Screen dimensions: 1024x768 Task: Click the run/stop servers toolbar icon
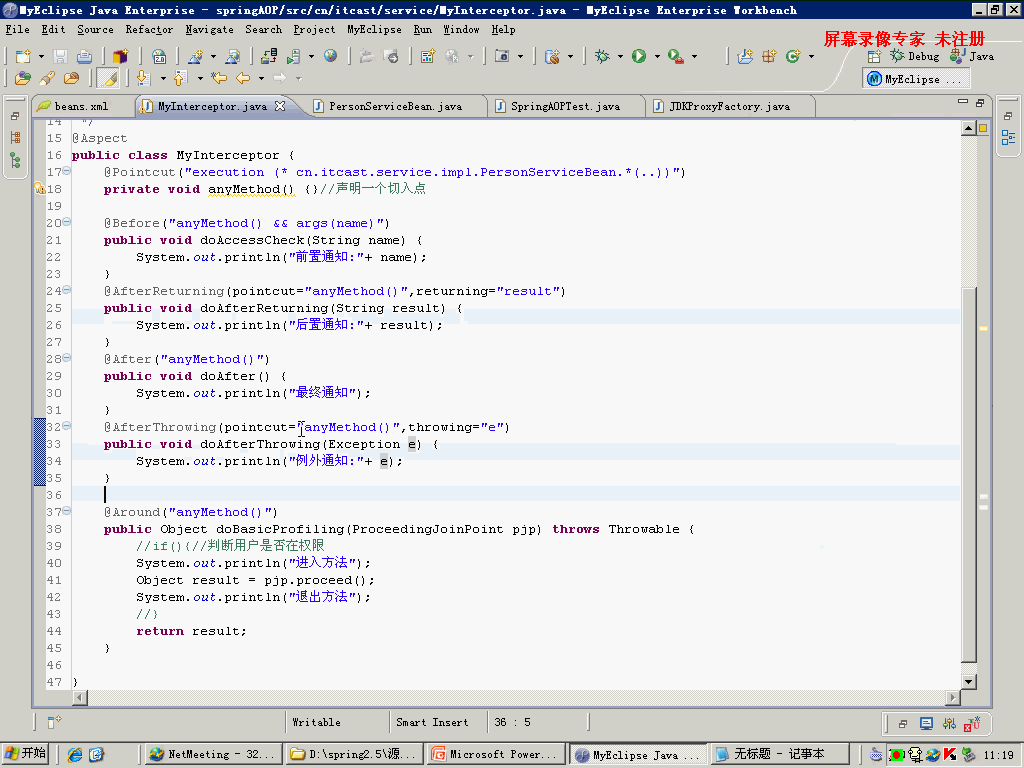[294, 56]
